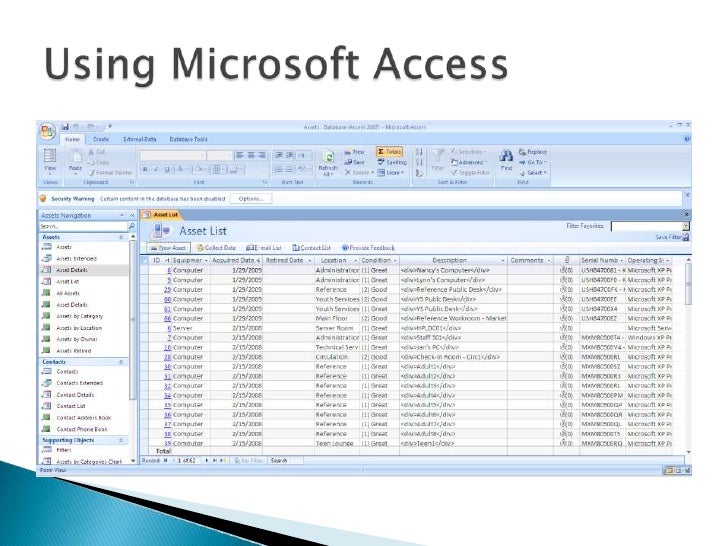The height and width of the screenshot is (546, 728).
Task: Toggle Bold formatting
Action: point(145,169)
